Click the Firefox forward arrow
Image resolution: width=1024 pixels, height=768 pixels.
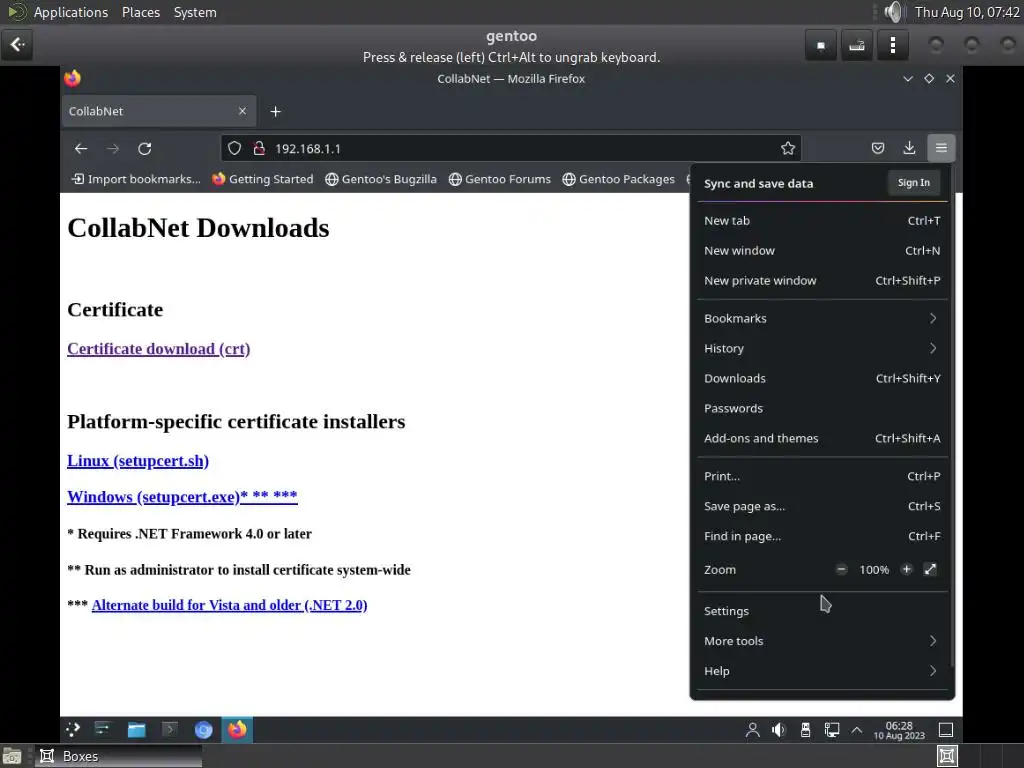(113, 149)
